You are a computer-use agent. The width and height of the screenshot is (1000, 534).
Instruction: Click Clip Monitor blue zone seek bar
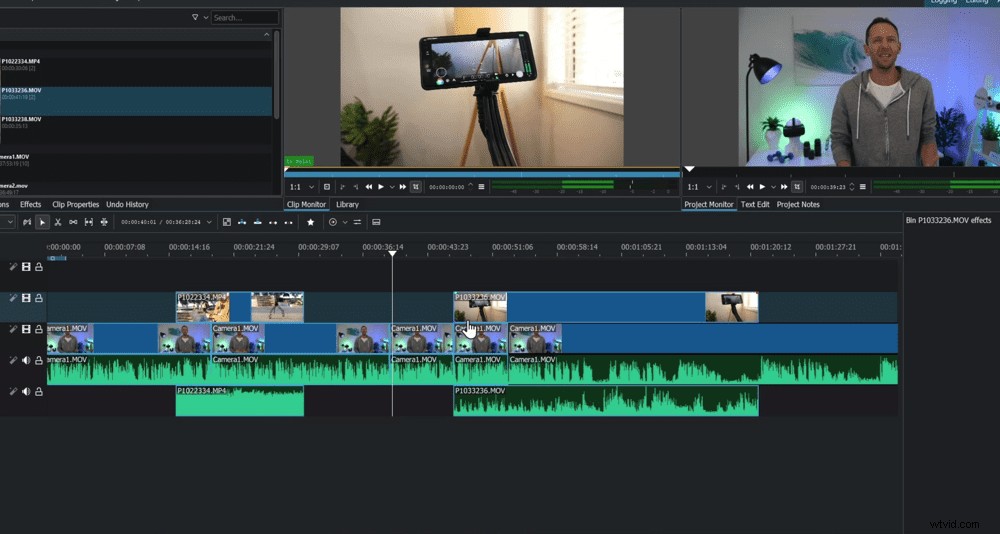(x=482, y=174)
